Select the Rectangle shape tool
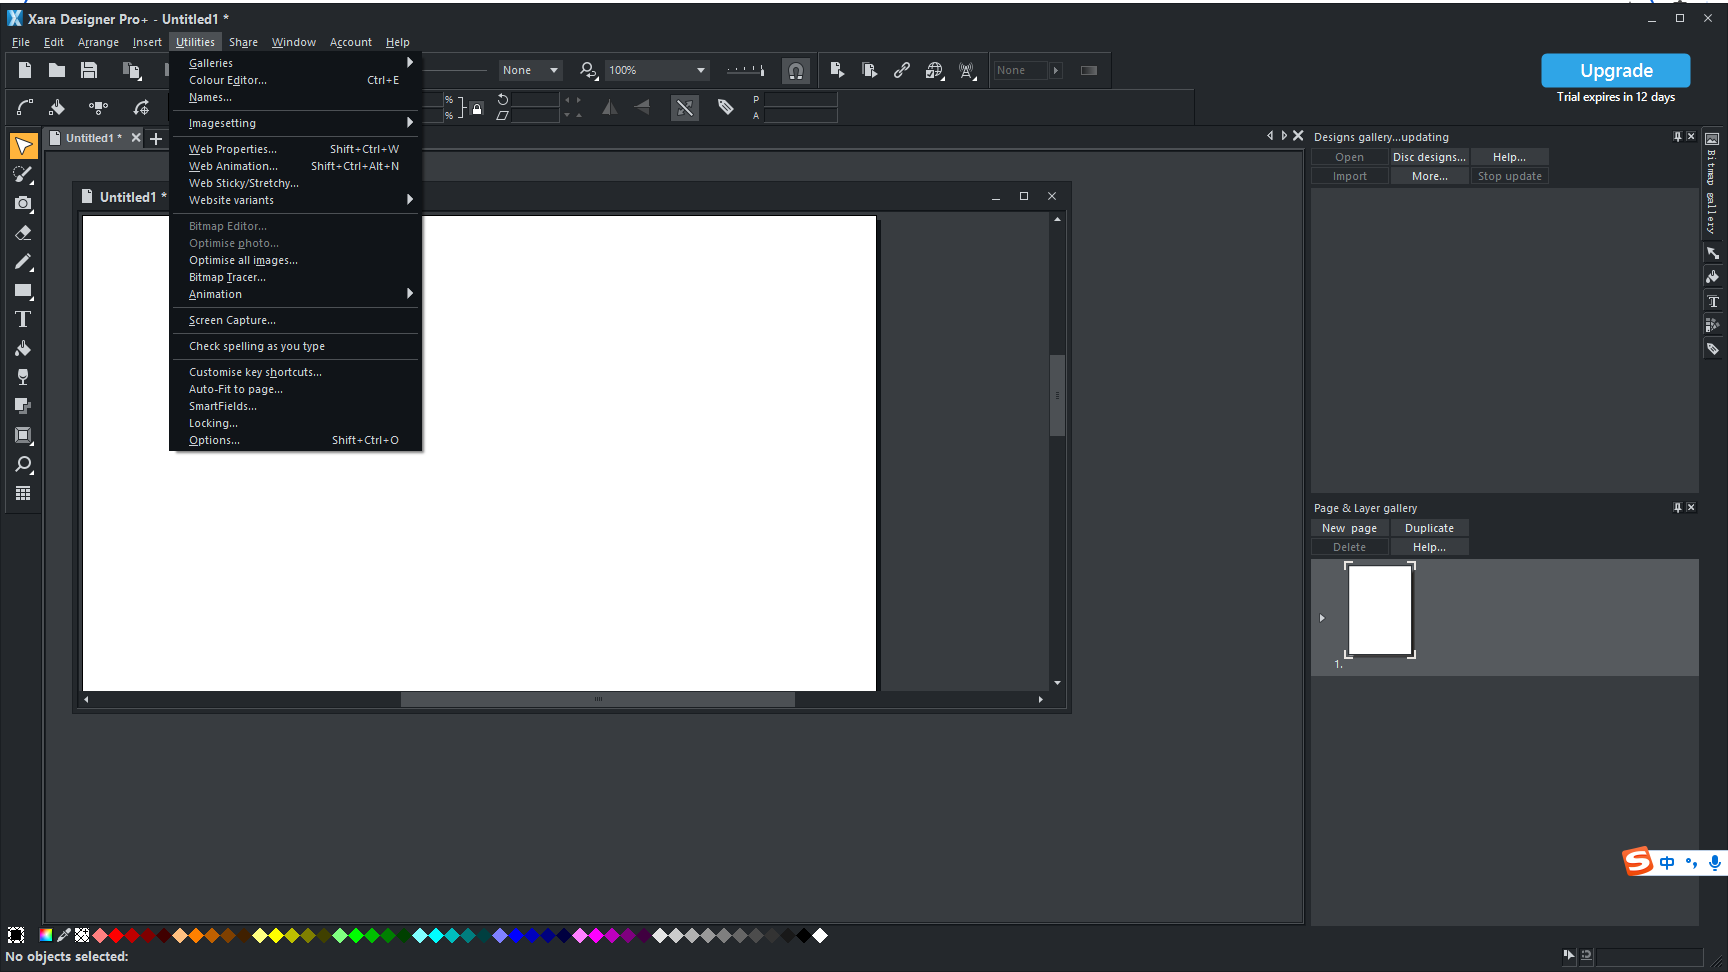The width and height of the screenshot is (1728, 972). 22,291
